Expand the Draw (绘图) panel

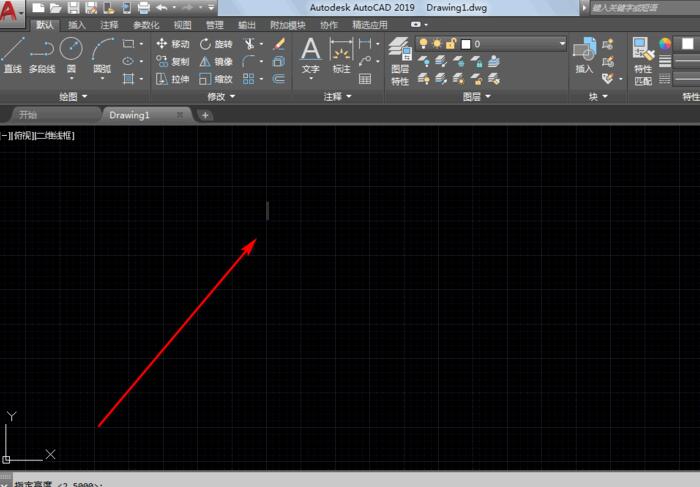click(x=73, y=96)
